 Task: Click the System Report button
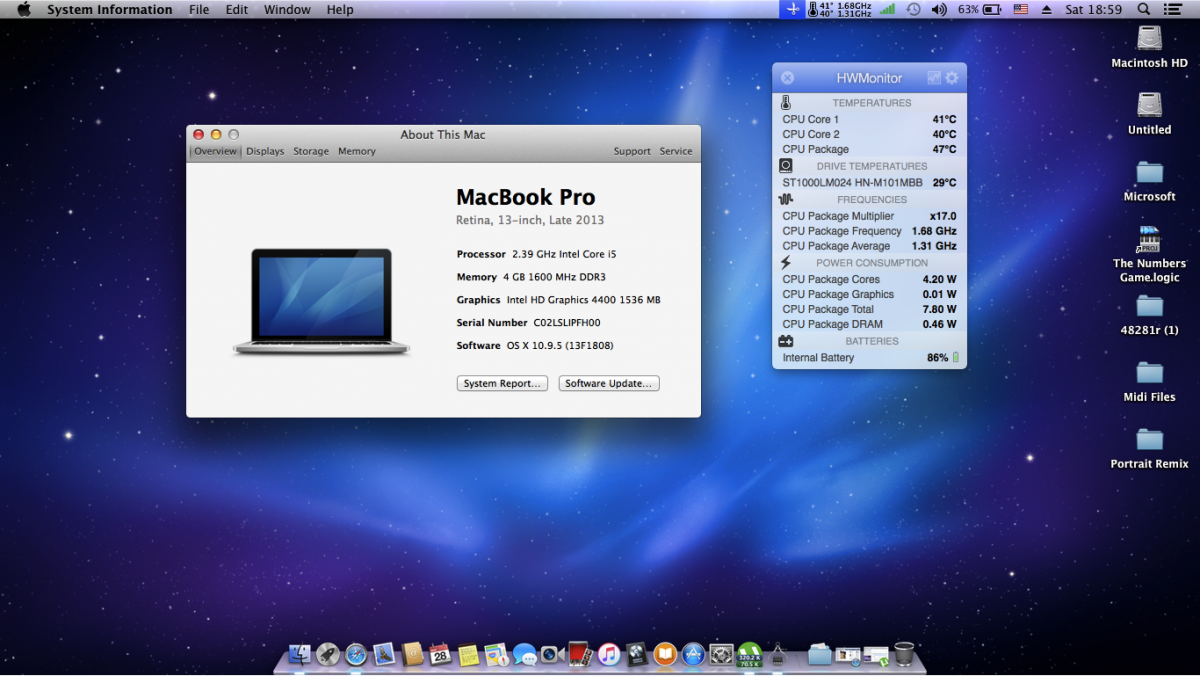click(502, 383)
